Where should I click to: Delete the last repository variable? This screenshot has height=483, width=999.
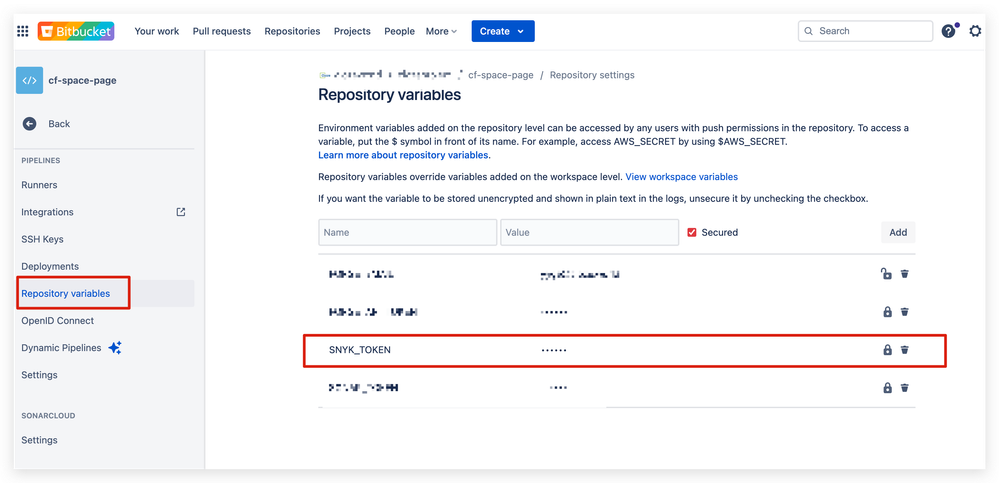point(905,387)
